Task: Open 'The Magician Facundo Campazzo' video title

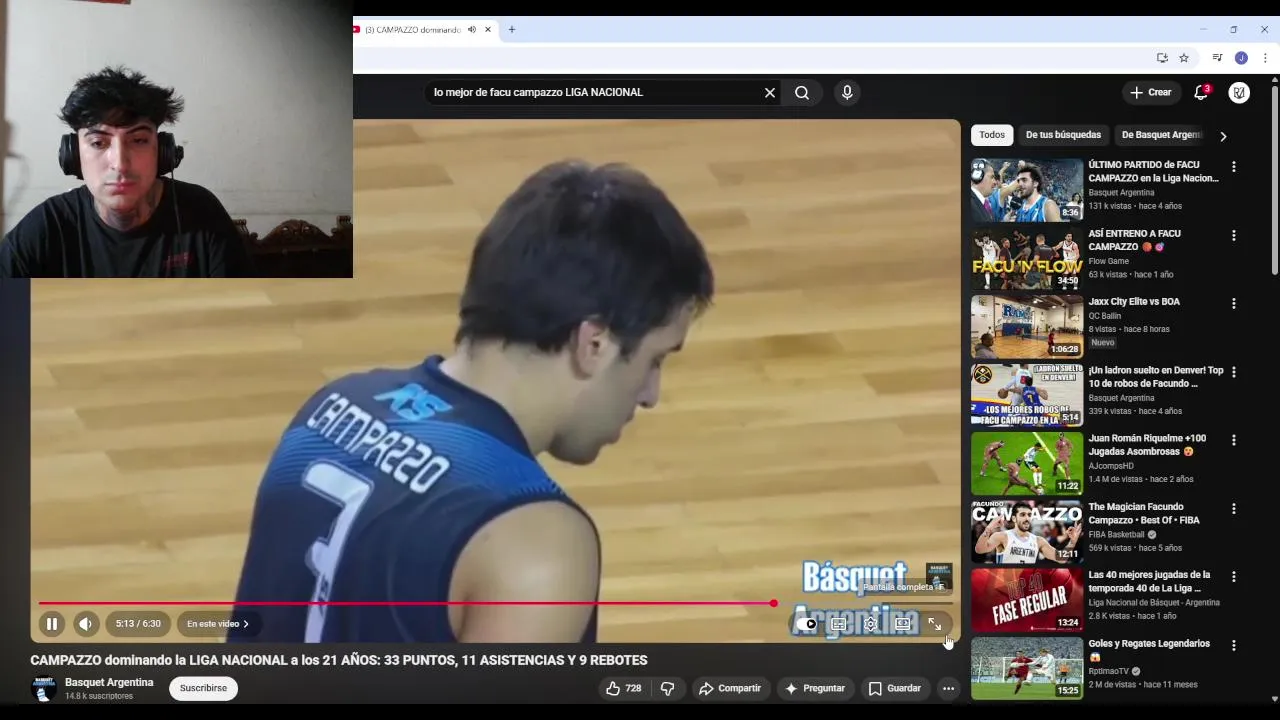Action: 1144,513
